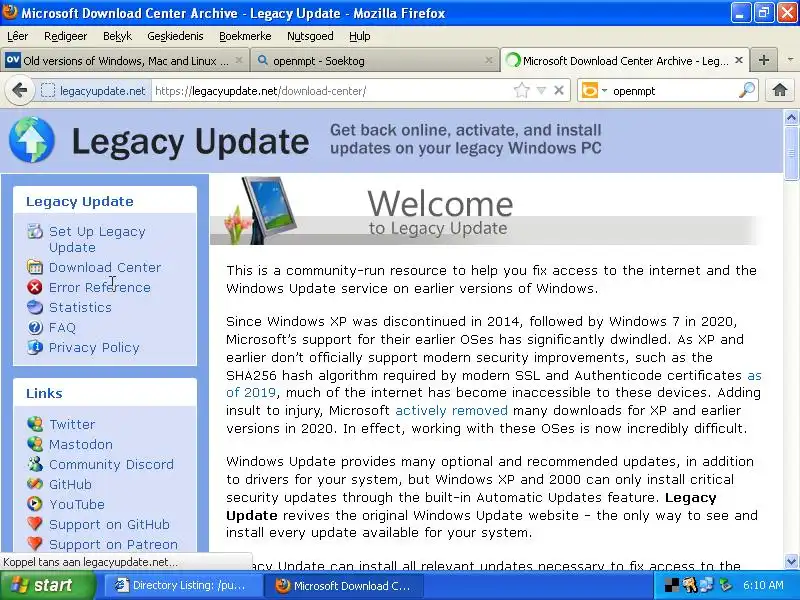Open the Lêer menu
This screenshot has width=800, height=600.
[17, 36]
